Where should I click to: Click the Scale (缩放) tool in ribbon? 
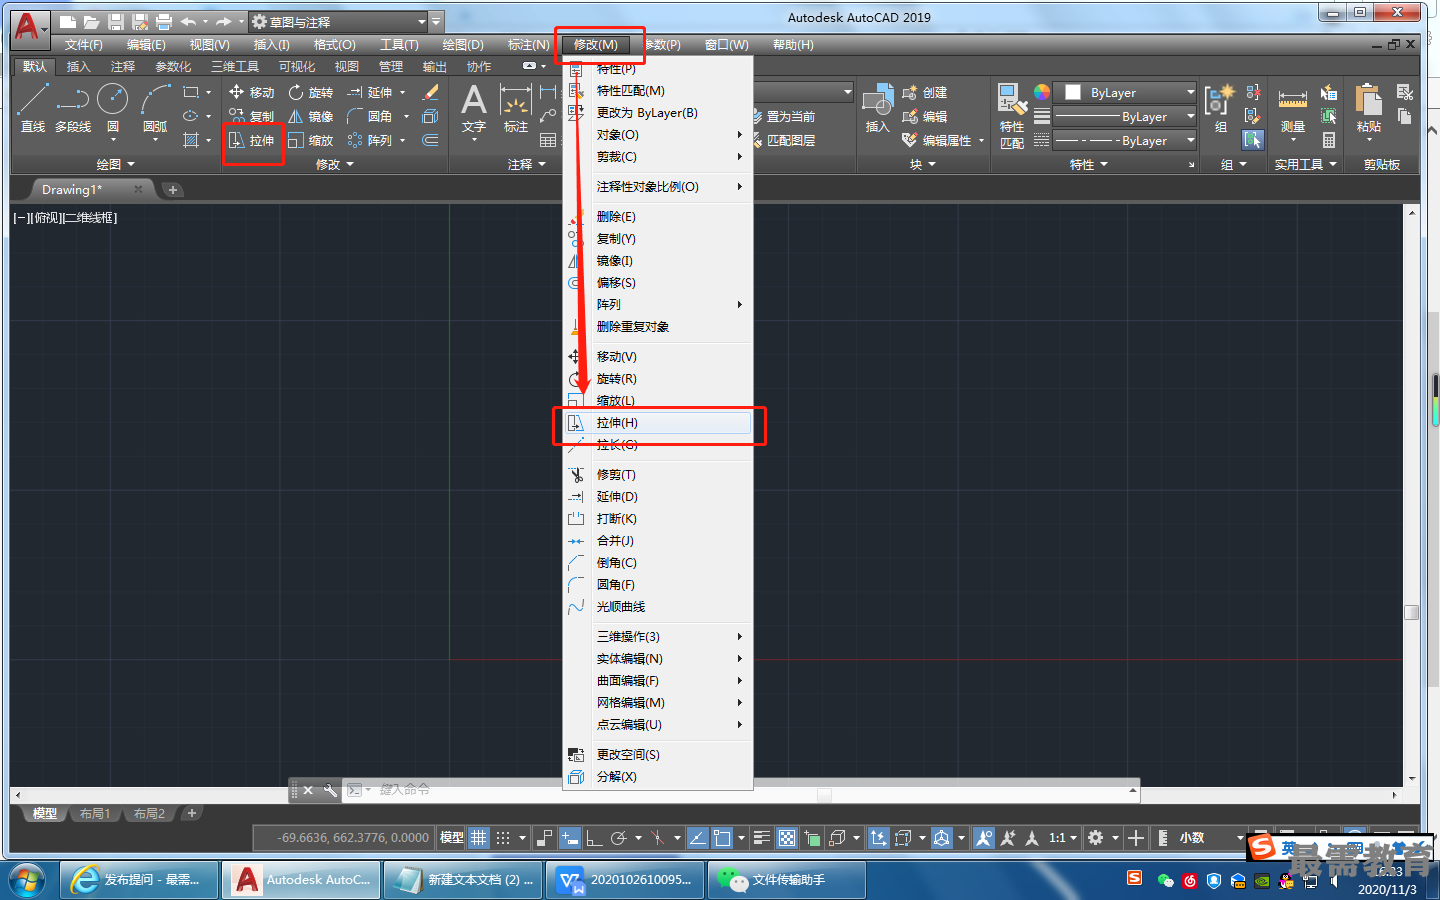click(310, 140)
